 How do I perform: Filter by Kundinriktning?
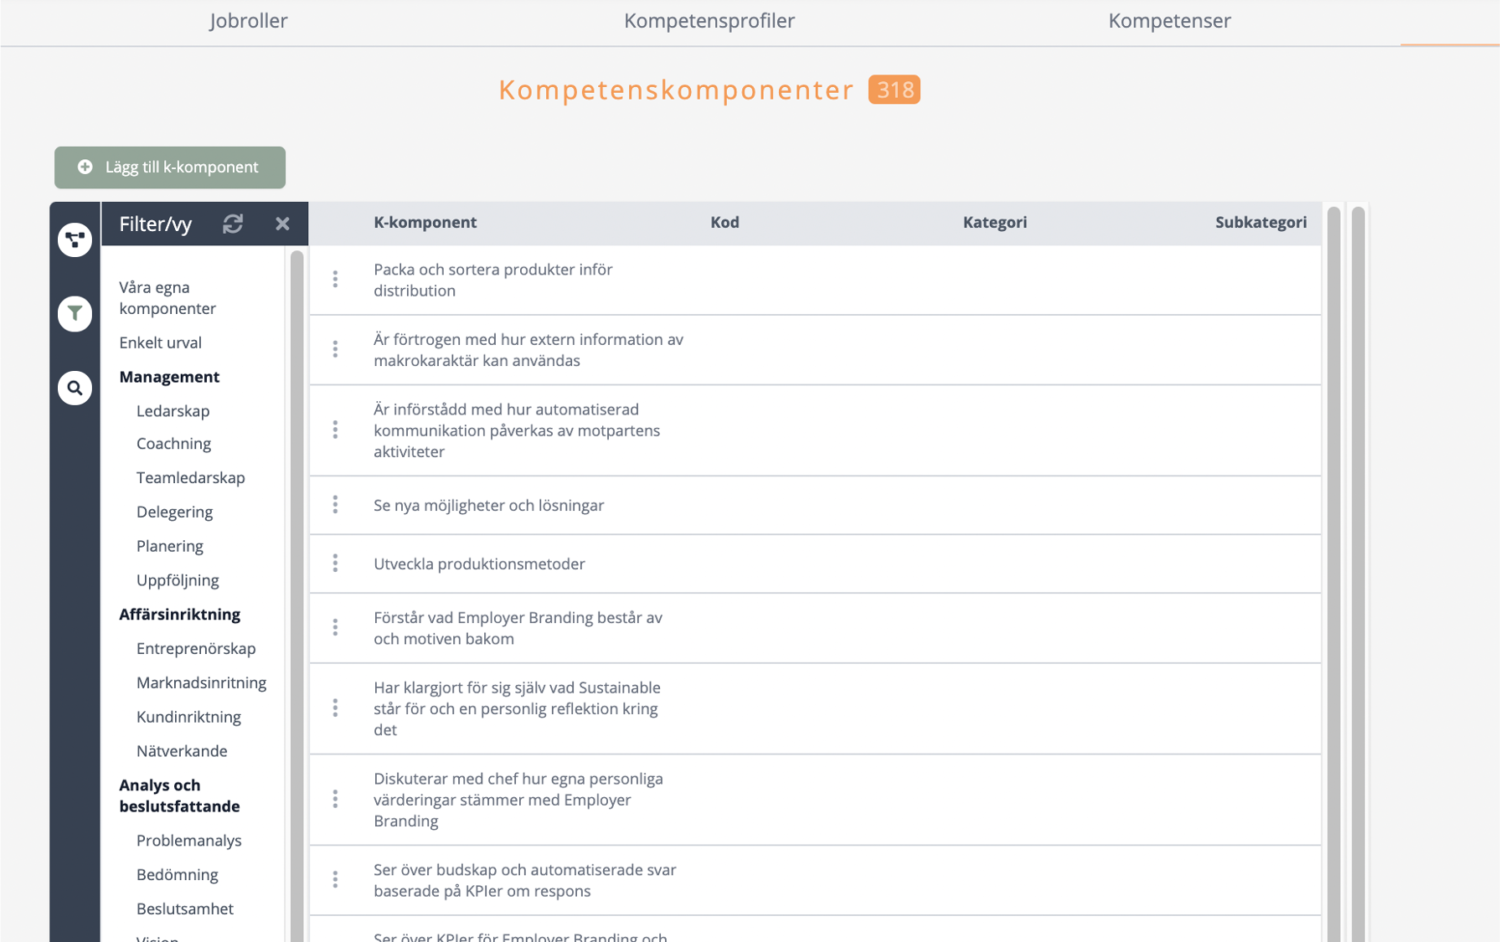point(189,717)
